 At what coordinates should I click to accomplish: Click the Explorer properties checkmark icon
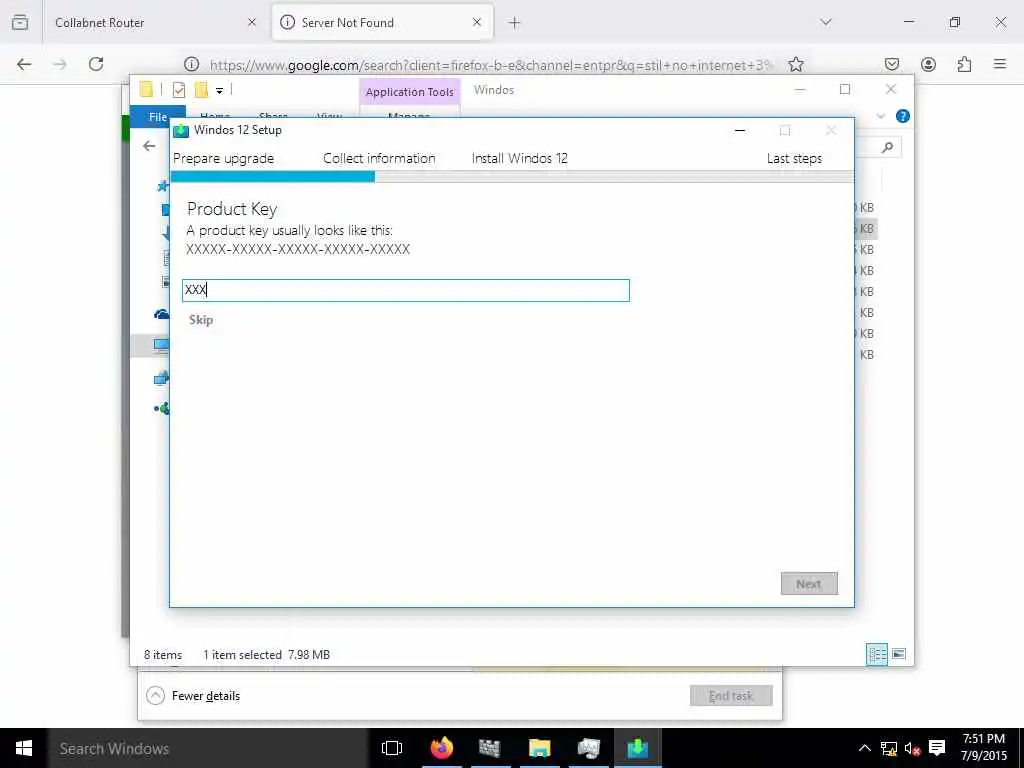click(x=179, y=90)
